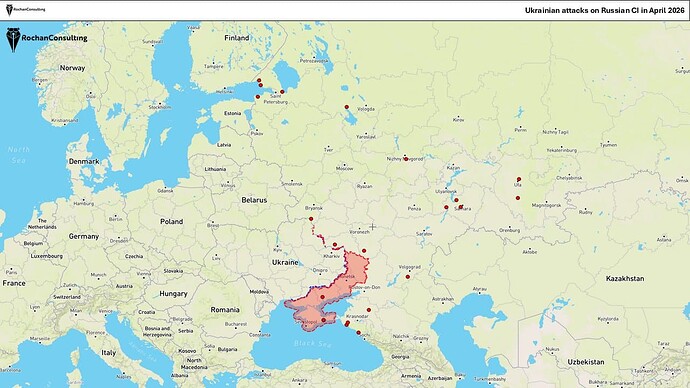Click the large RochanConsulting logo on the map
Image resolution: width=690 pixels, height=388 pixels.
pos(46,39)
